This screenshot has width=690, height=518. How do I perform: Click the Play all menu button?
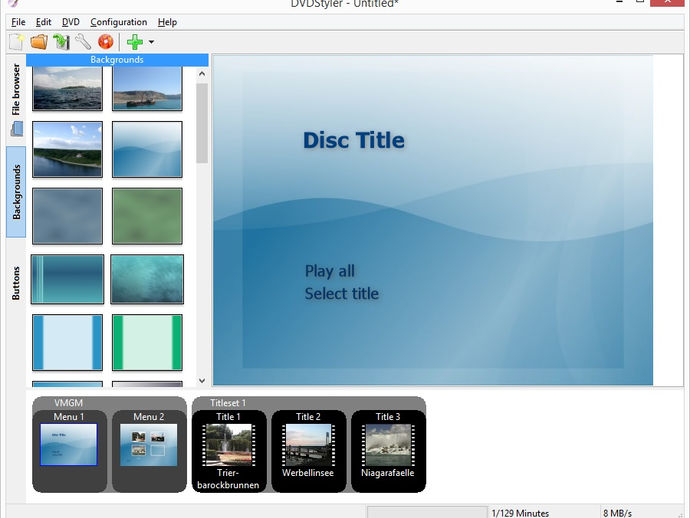(330, 271)
